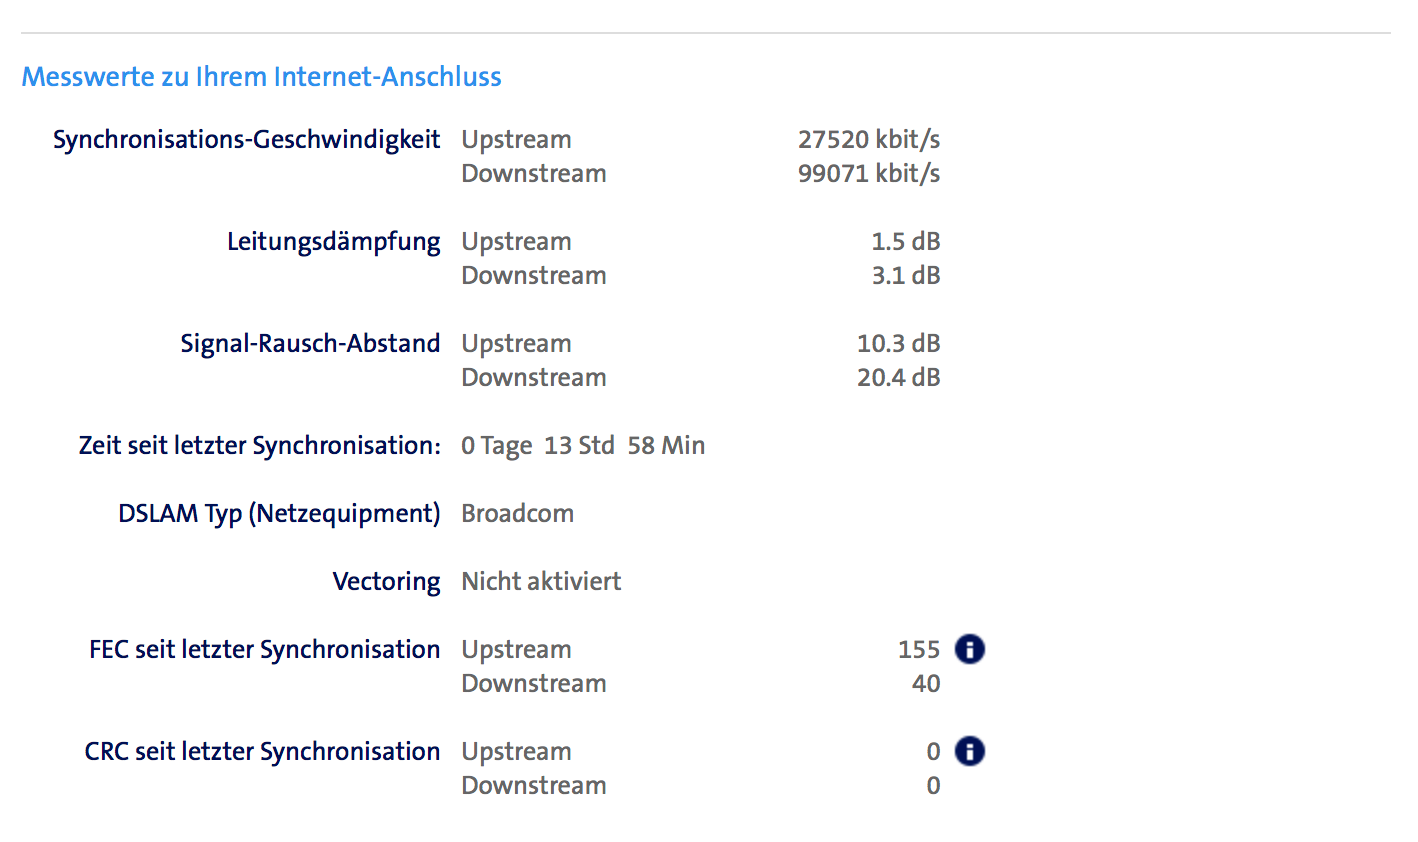Click the FEC upstream count 155
This screenshot has height=842, width=1418.
[x=919, y=649]
